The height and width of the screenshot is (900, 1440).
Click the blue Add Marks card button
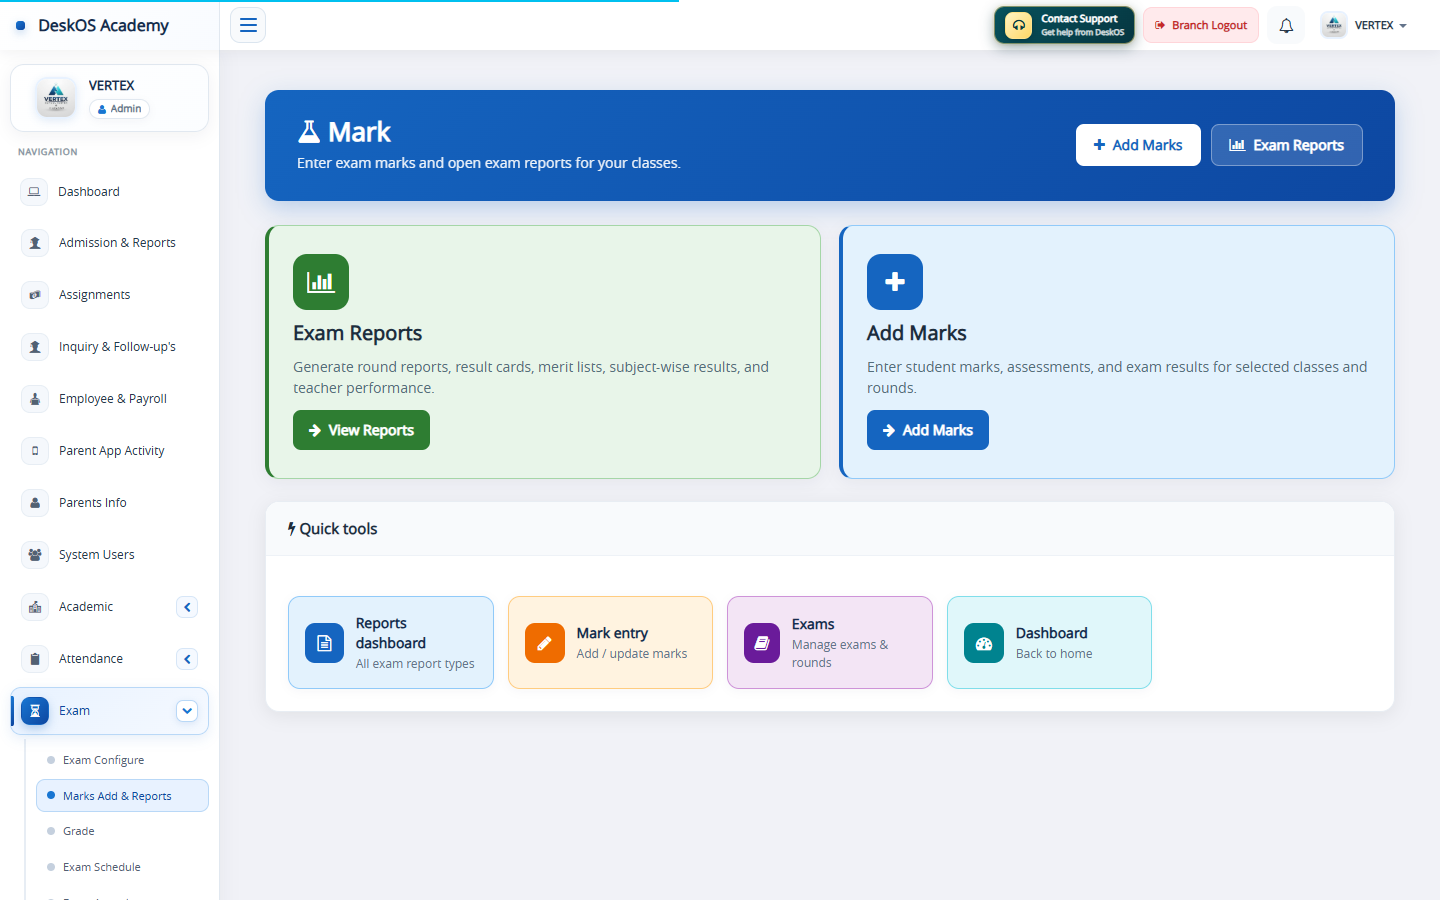coord(927,430)
